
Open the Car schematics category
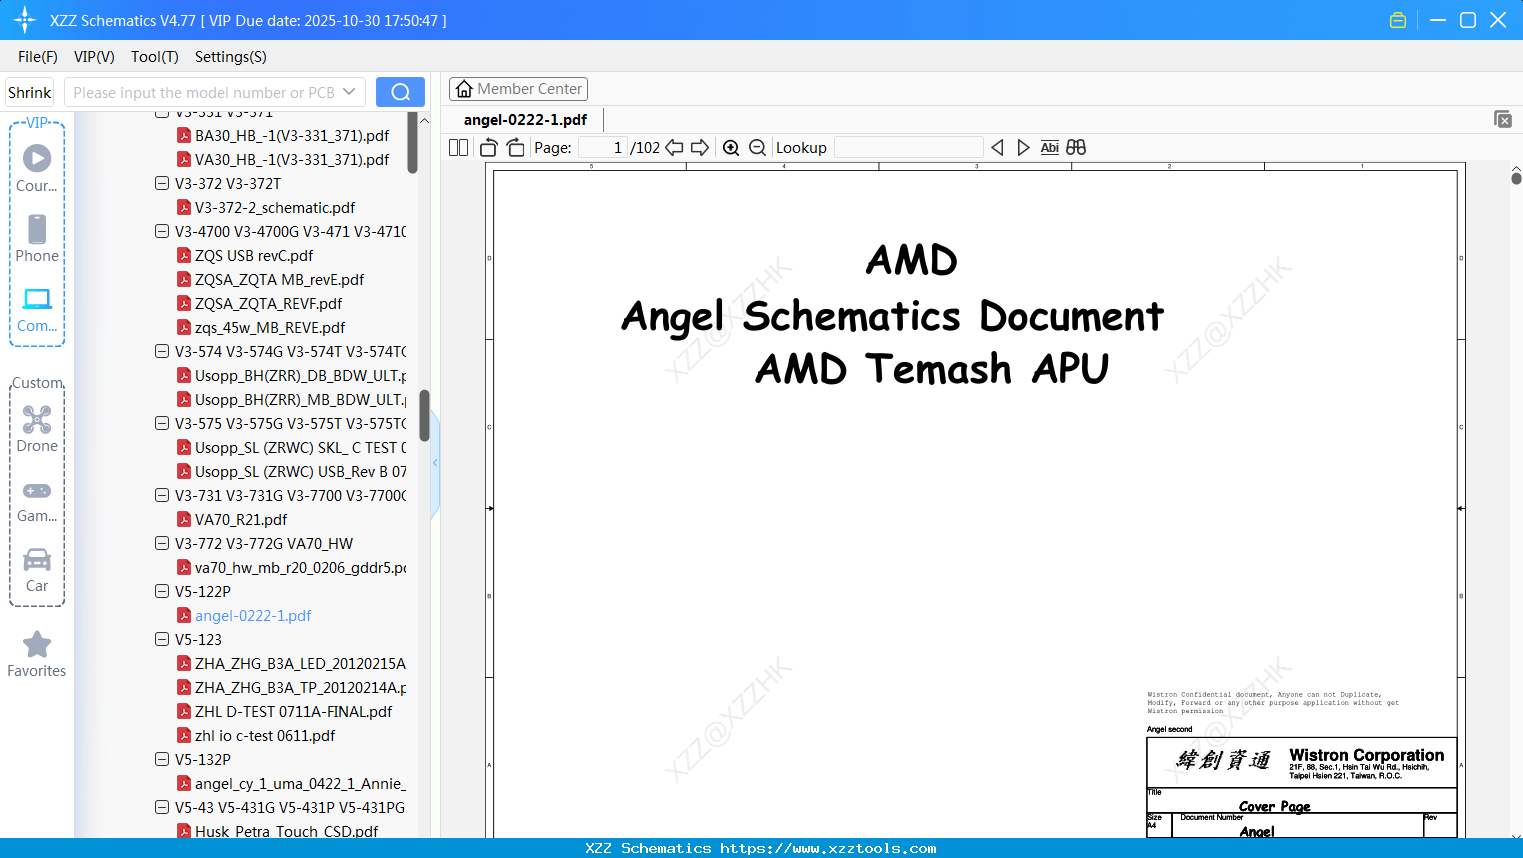37,570
